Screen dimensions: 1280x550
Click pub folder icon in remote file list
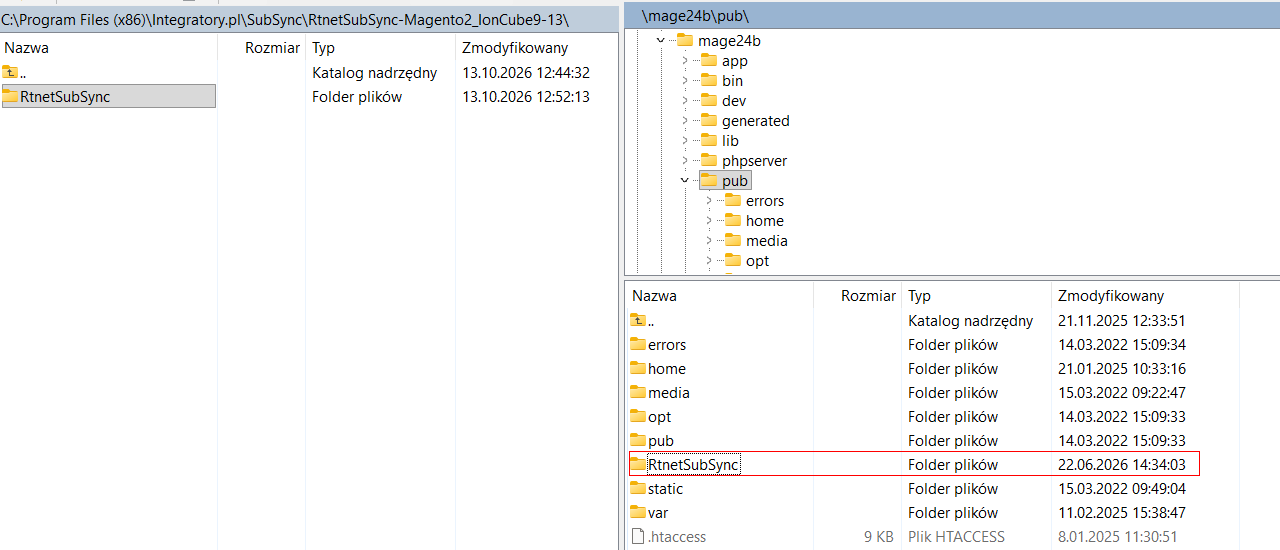(x=638, y=440)
